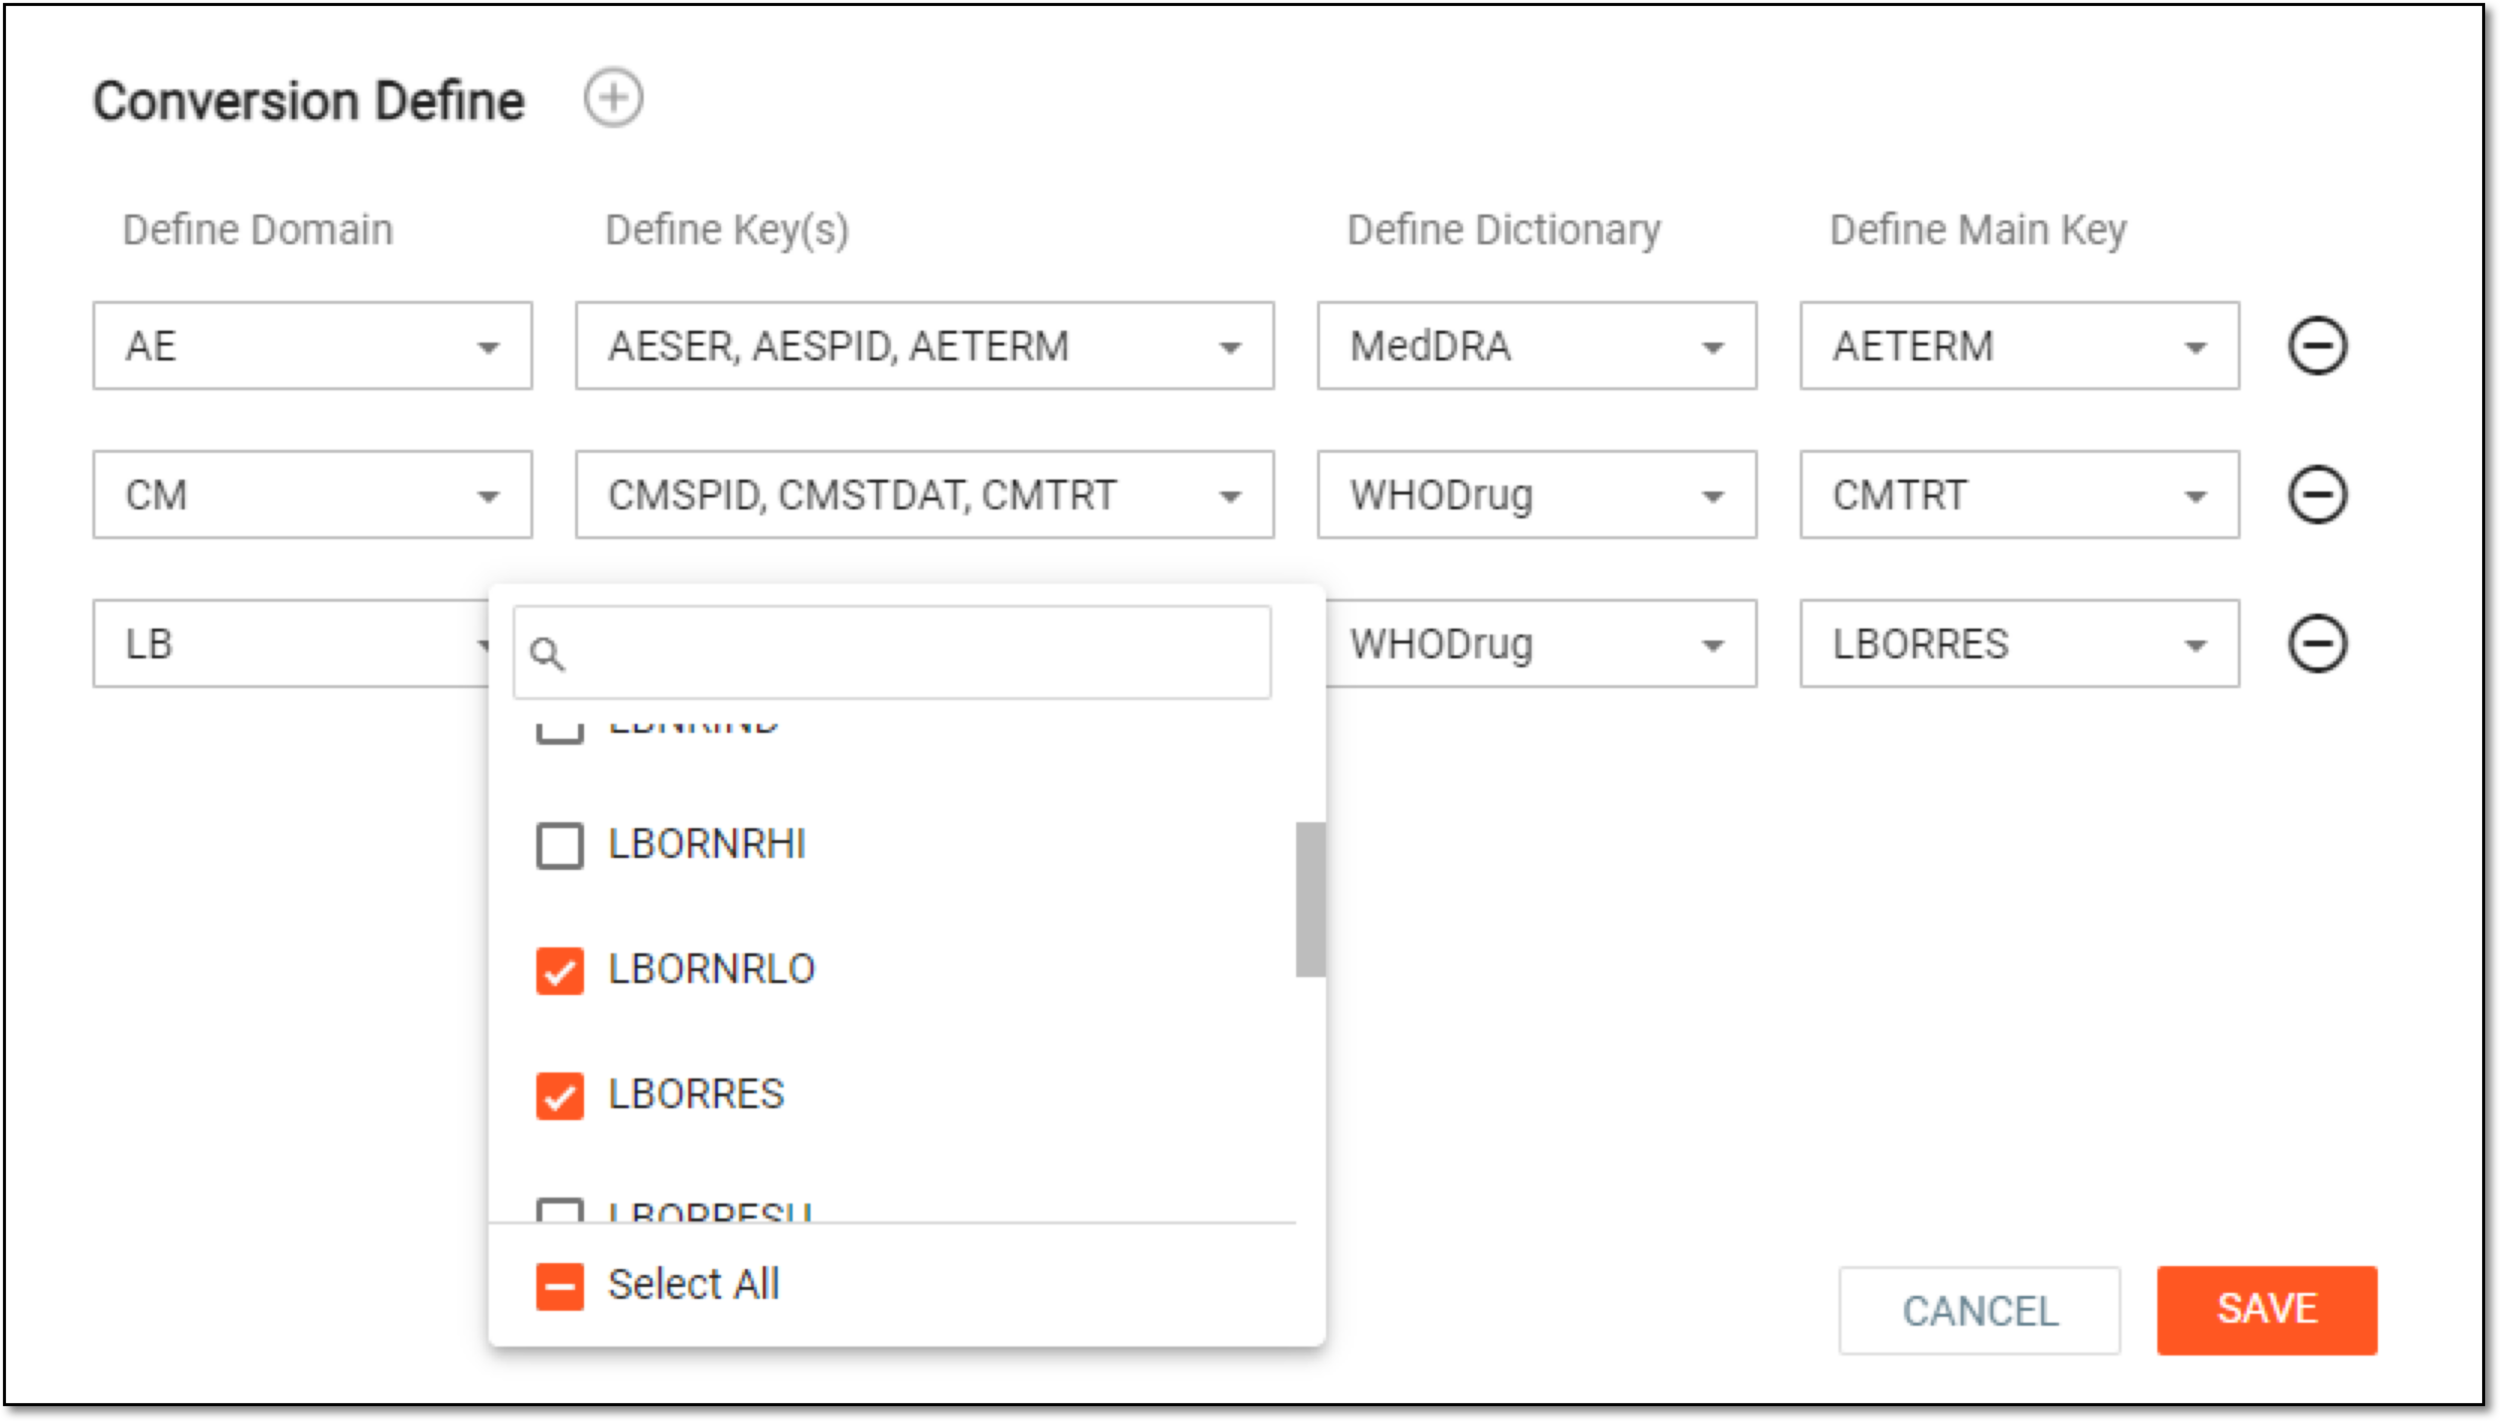
Task: Click the SAVE button
Action: click(x=2266, y=1310)
